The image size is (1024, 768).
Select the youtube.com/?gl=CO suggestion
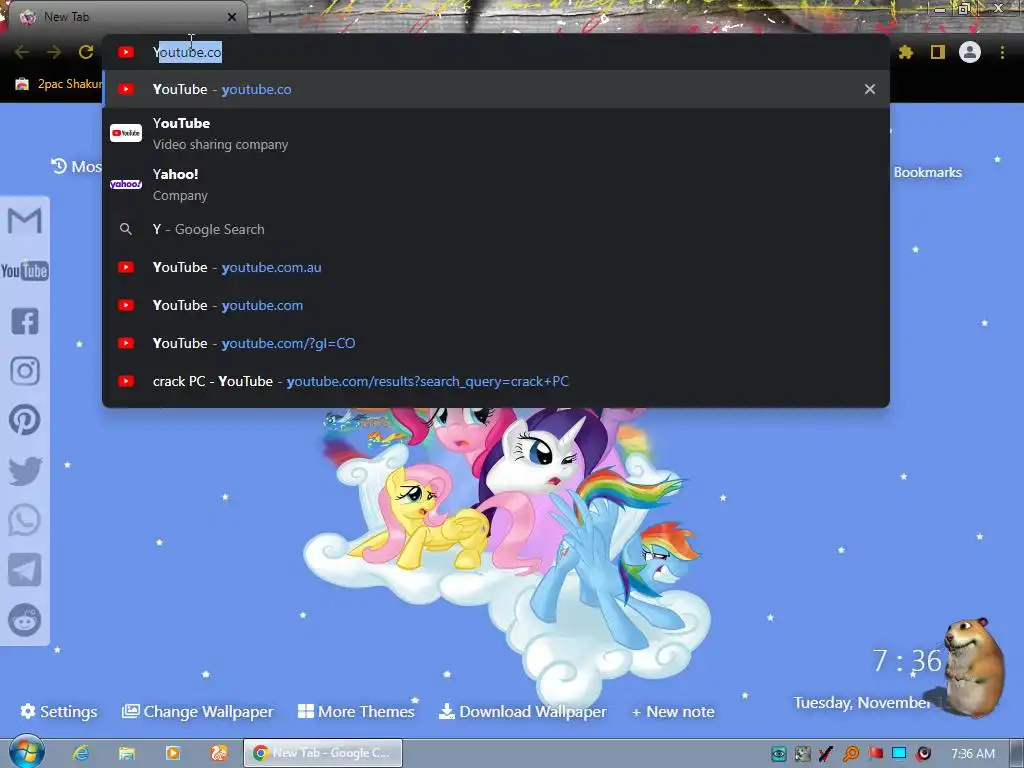pos(496,343)
